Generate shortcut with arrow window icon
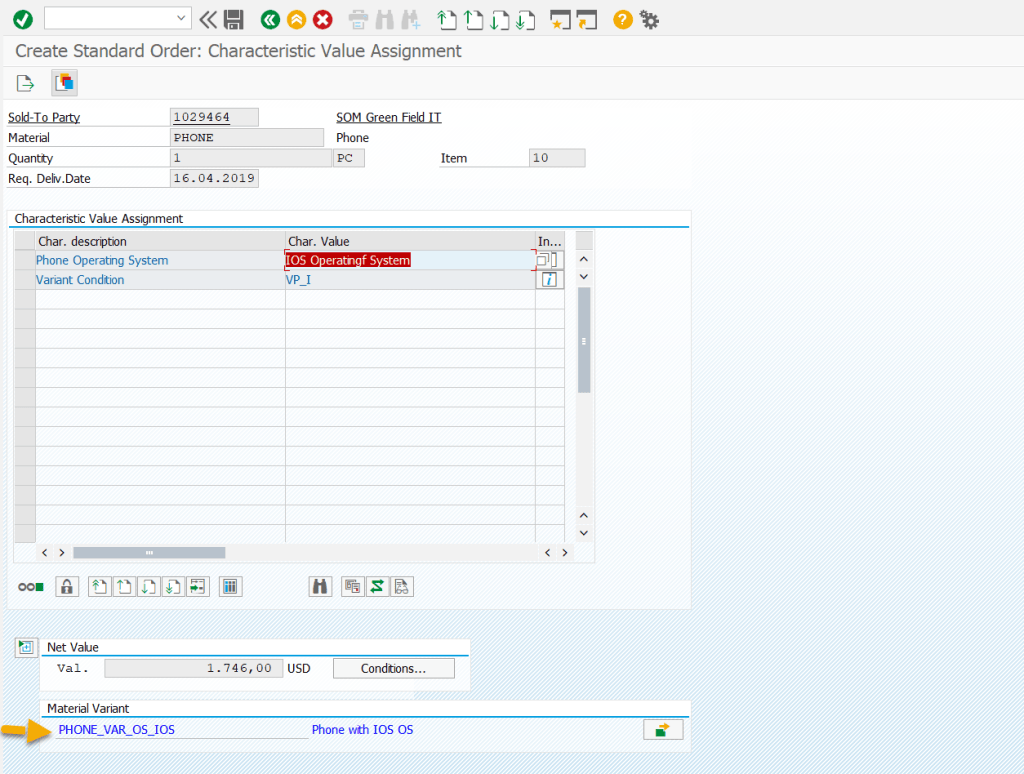 (x=586, y=20)
